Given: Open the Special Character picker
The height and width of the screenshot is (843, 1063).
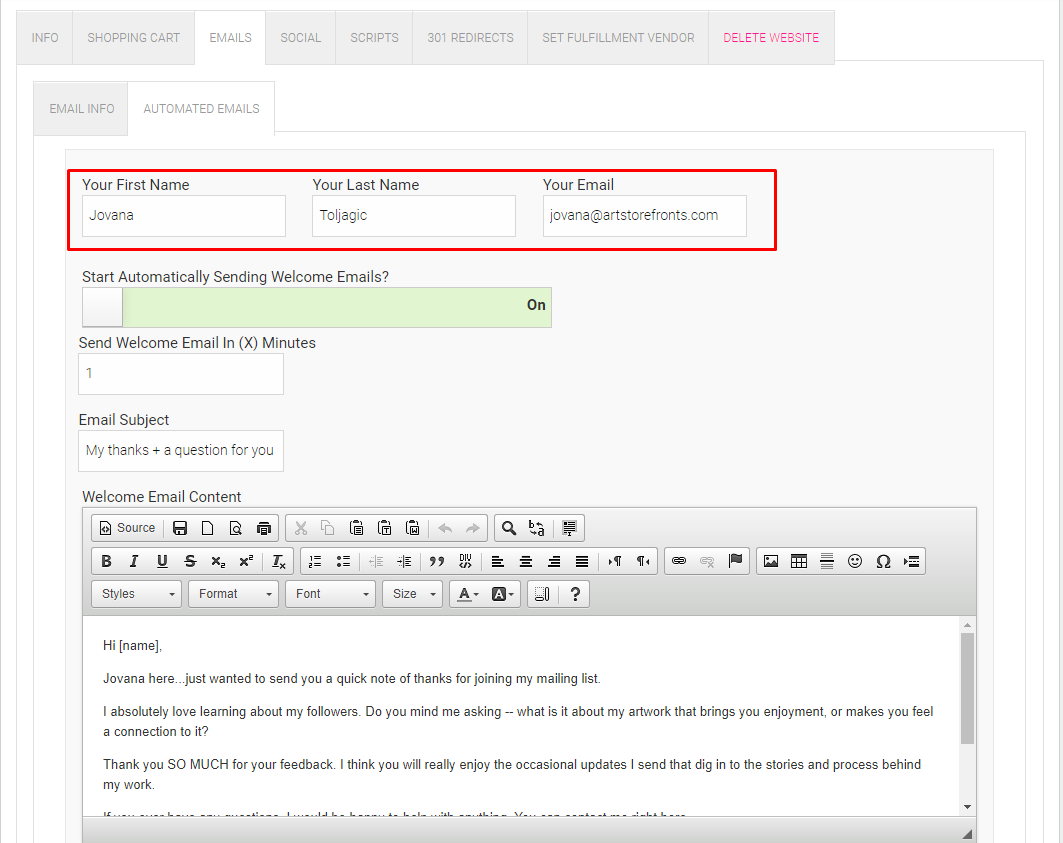Looking at the screenshot, I should pyautogui.click(x=883, y=560).
